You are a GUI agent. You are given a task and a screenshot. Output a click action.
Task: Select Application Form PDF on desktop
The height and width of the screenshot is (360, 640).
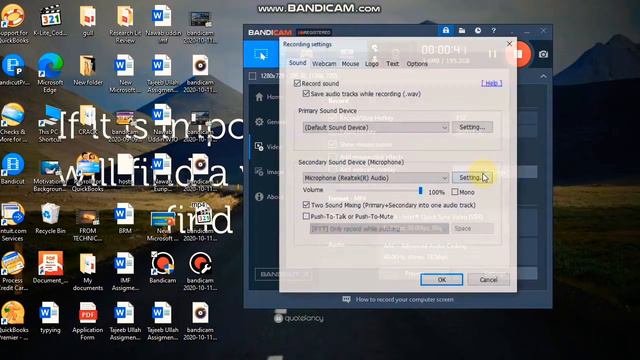click(x=88, y=321)
